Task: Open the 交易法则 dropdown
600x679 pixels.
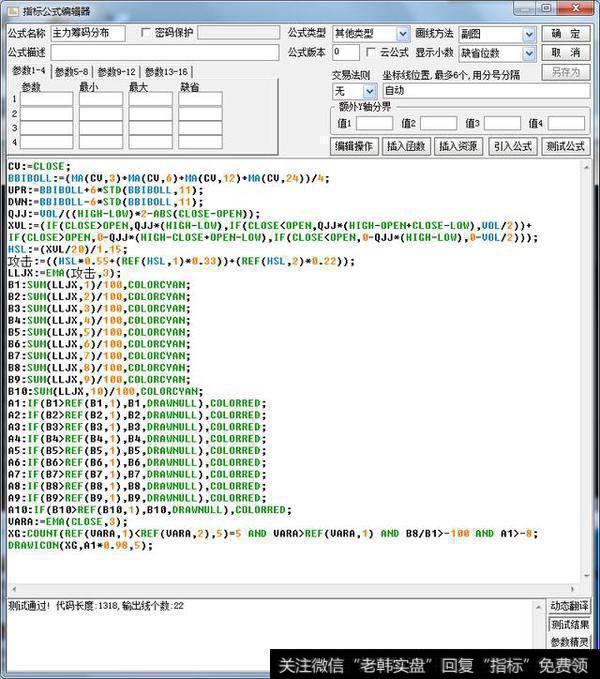Action: tap(369, 91)
